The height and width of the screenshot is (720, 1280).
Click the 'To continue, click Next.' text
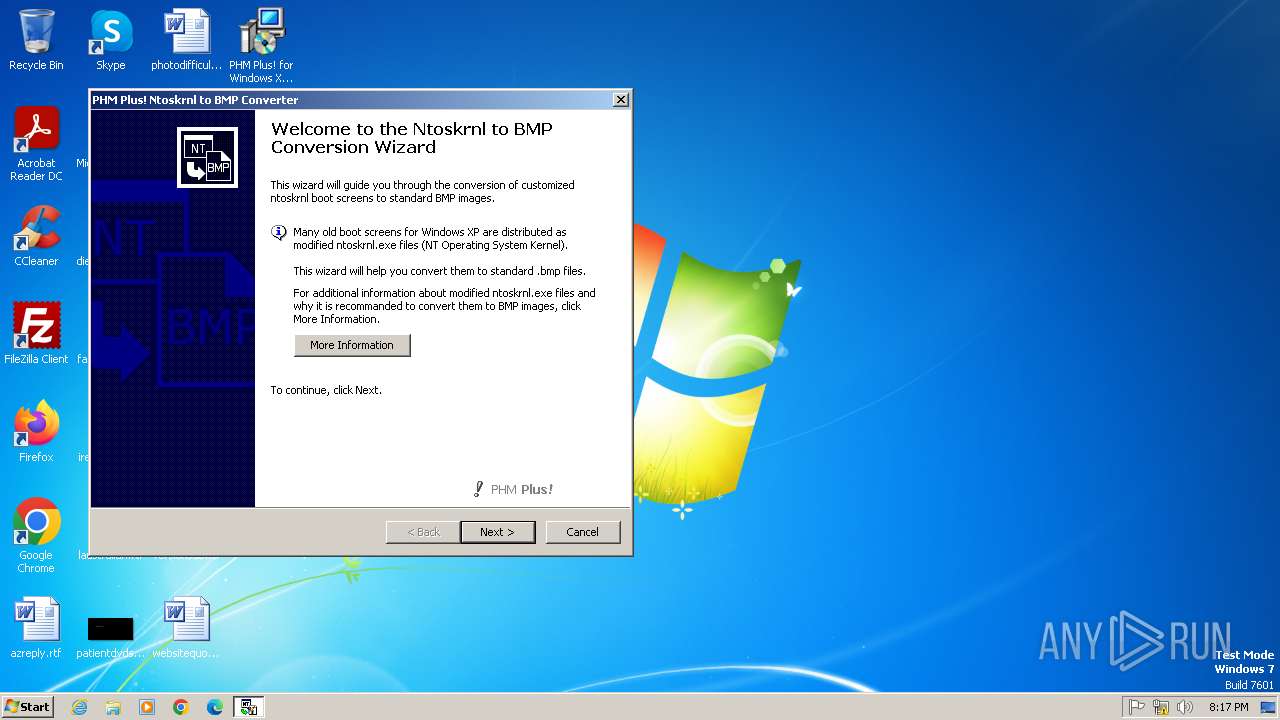pos(326,390)
